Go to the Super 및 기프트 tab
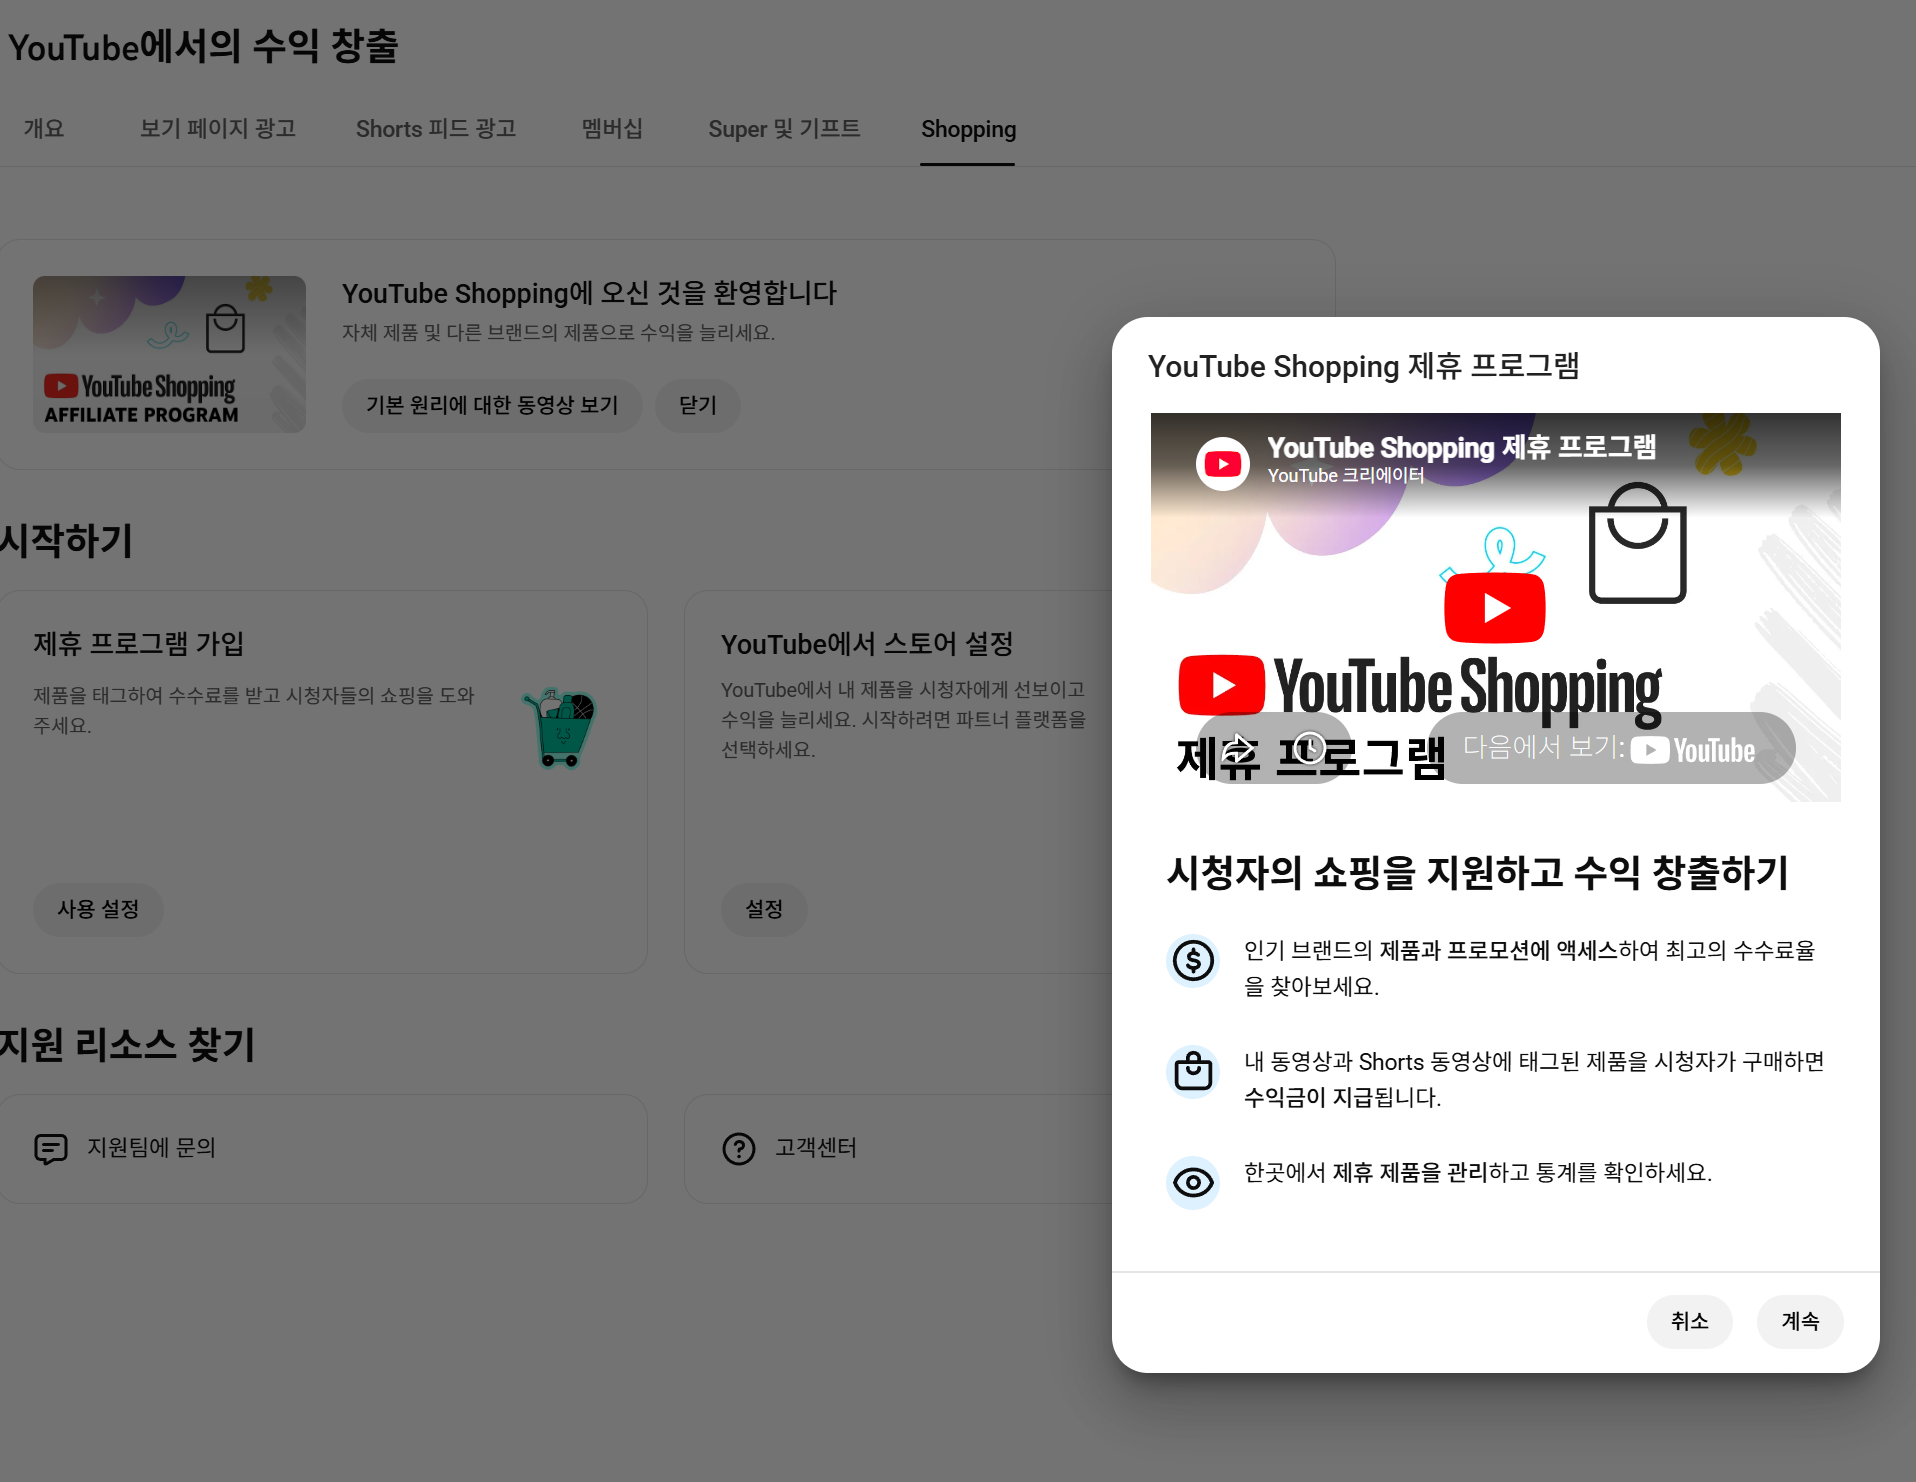 (x=784, y=129)
